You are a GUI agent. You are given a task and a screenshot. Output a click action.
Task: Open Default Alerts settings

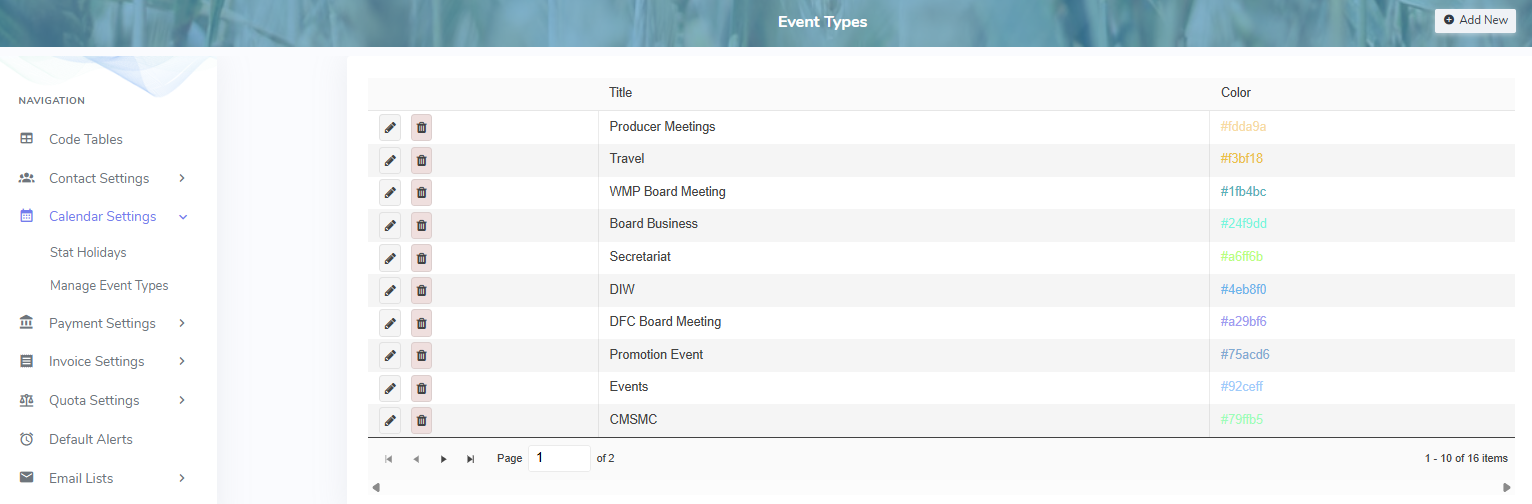pos(90,439)
